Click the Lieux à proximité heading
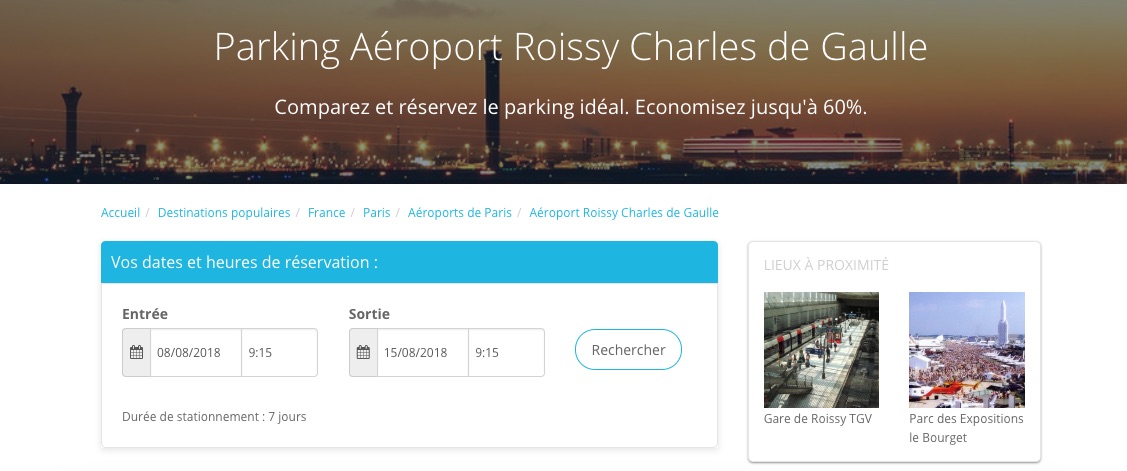This screenshot has height=471, width=1127. click(x=826, y=265)
